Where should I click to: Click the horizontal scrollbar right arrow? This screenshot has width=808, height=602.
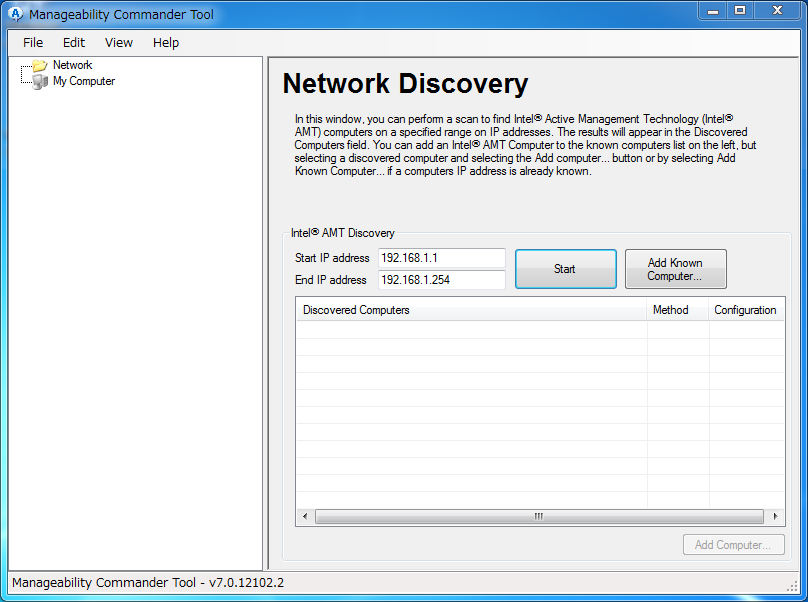775,516
